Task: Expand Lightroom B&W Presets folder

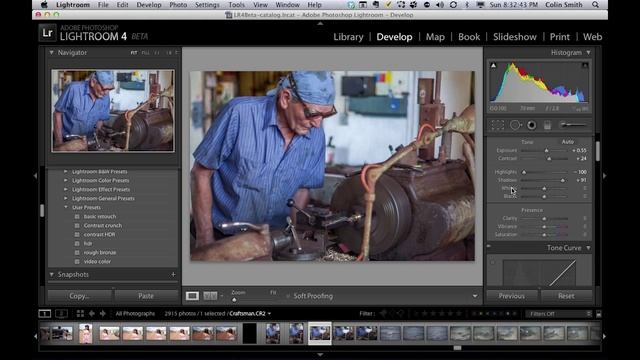Action: pyautogui.click(x=66, y=171)
